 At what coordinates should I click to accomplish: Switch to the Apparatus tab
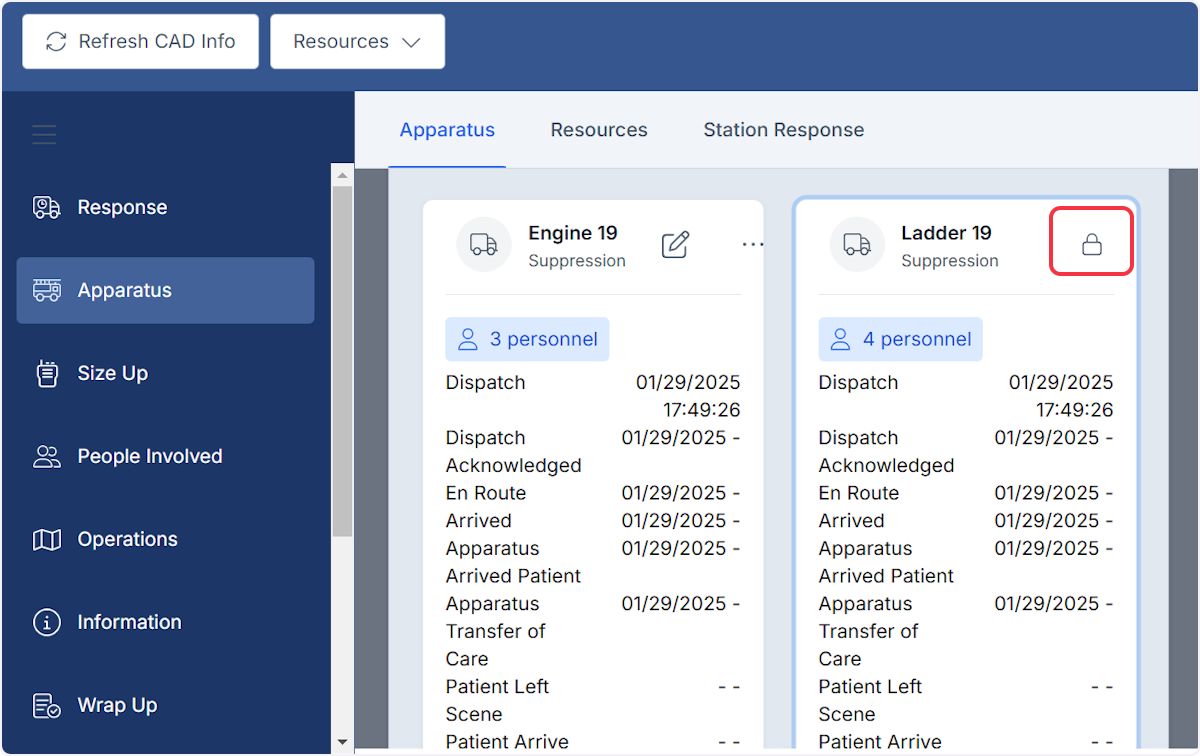pos(447,130)
